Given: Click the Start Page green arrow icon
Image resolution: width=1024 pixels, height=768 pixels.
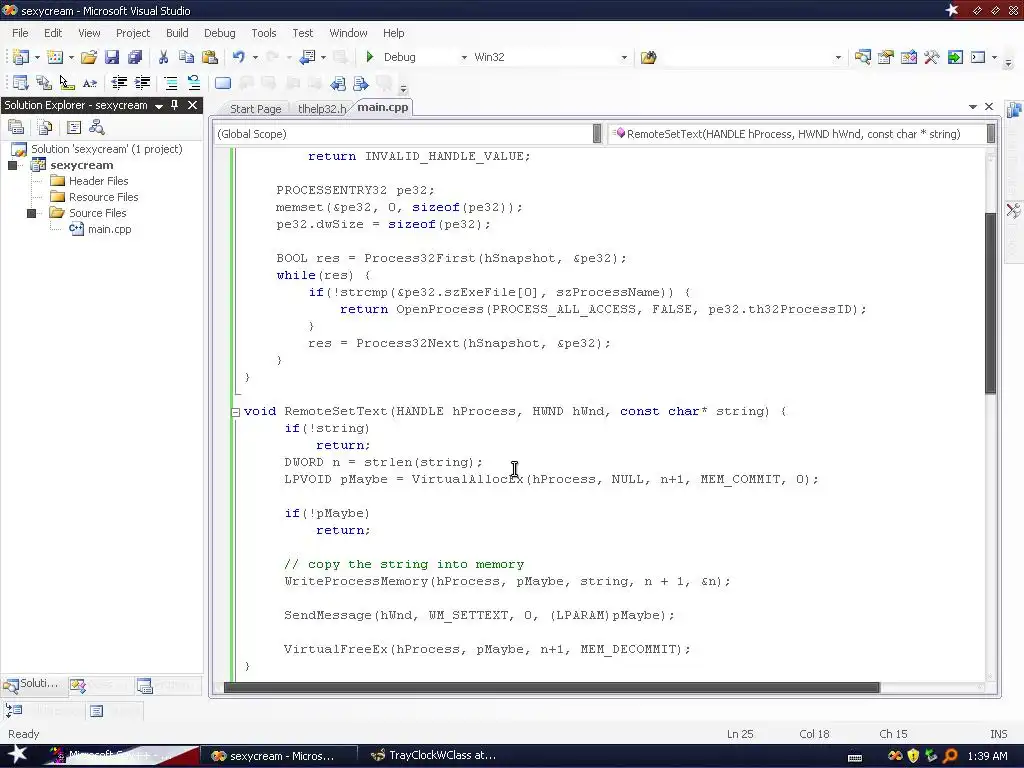Looking at the screenshot, I should click(x=955, y=57).
